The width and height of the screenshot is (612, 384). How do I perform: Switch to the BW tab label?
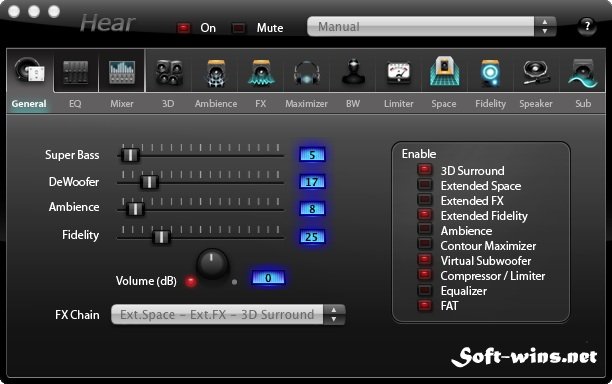(353, 104)
